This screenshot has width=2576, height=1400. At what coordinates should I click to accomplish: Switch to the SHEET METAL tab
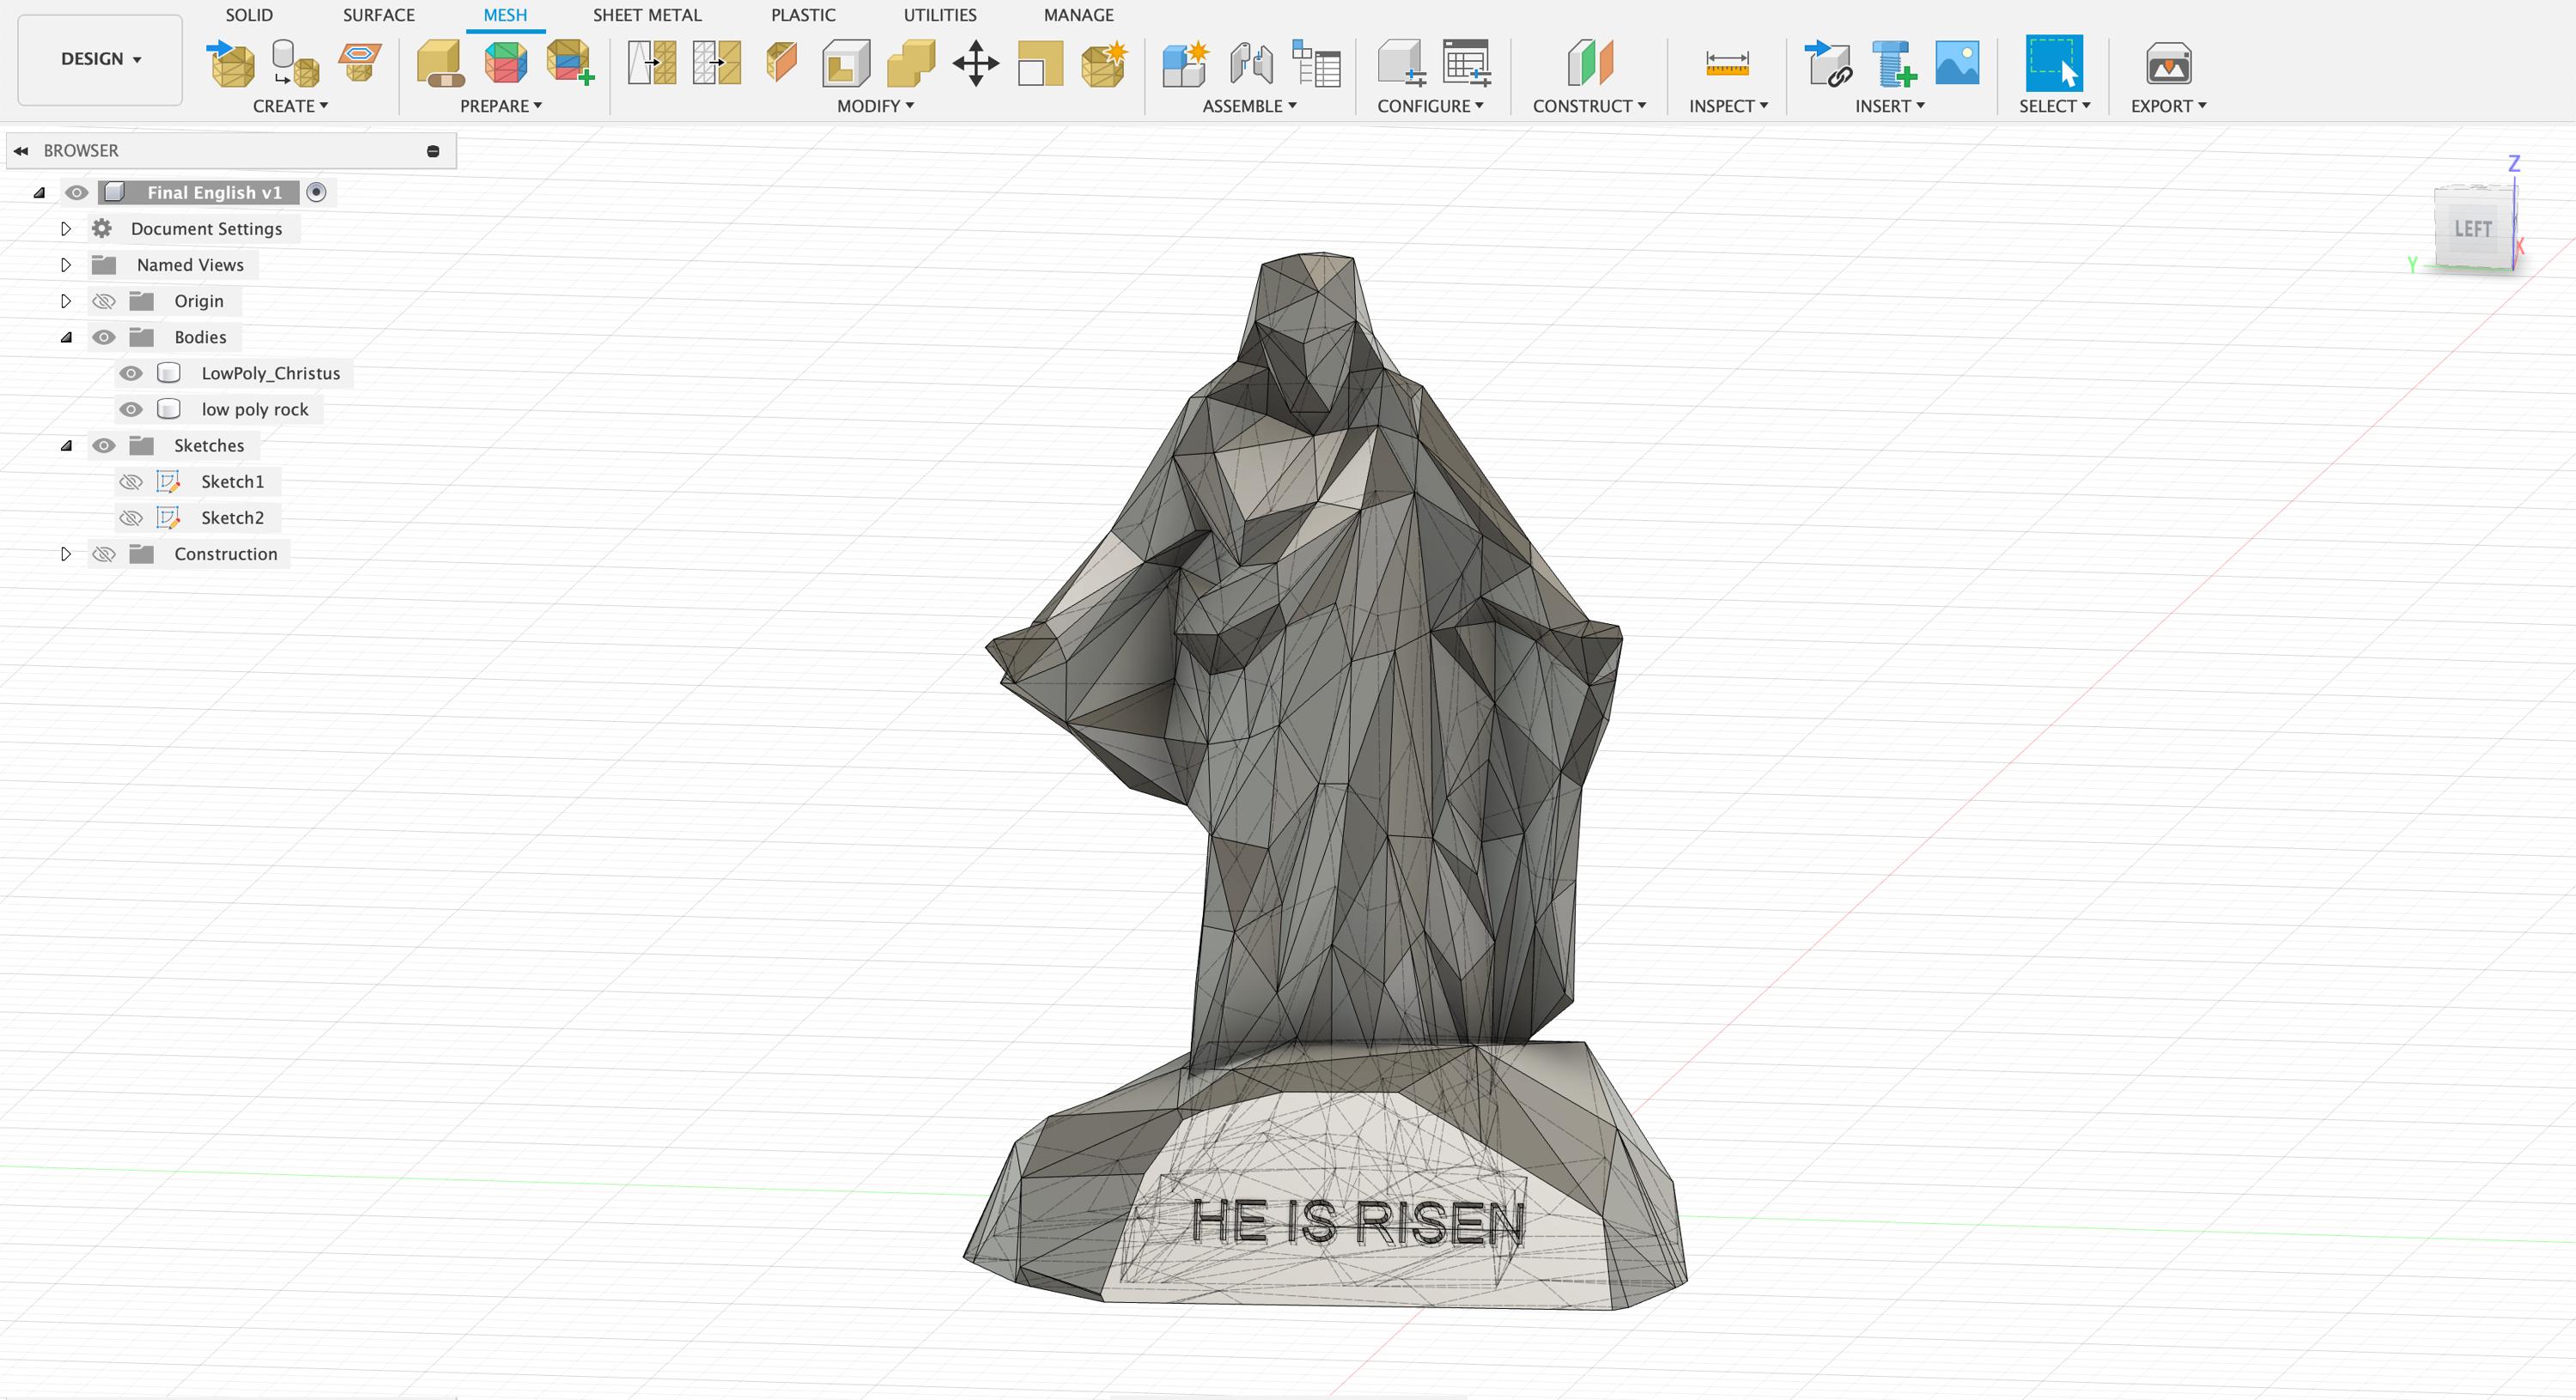647,15
